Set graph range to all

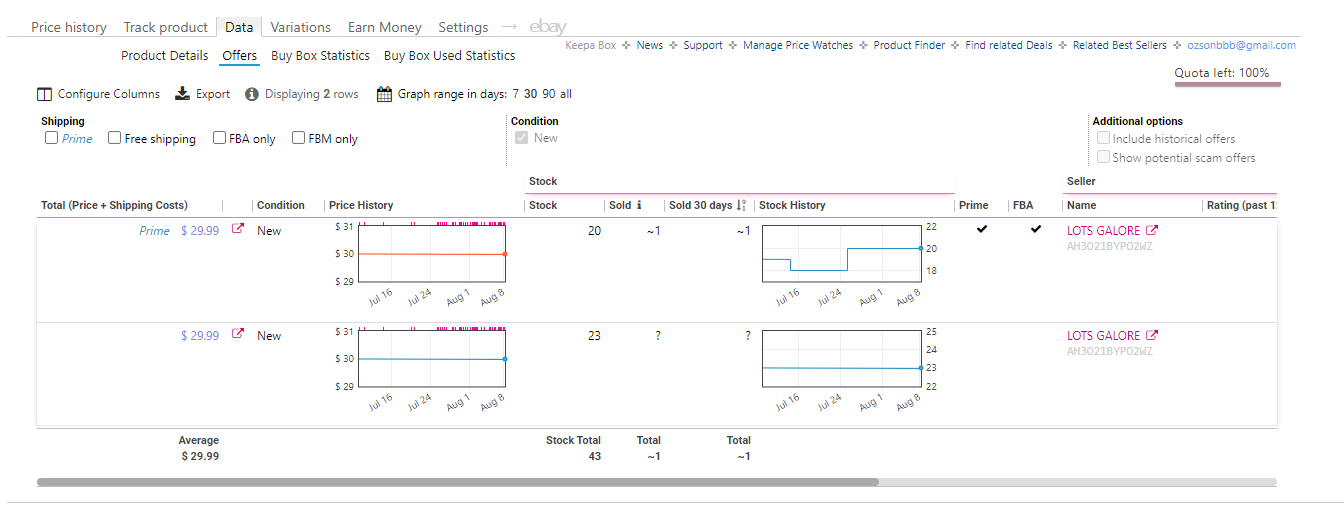(566, 94)
